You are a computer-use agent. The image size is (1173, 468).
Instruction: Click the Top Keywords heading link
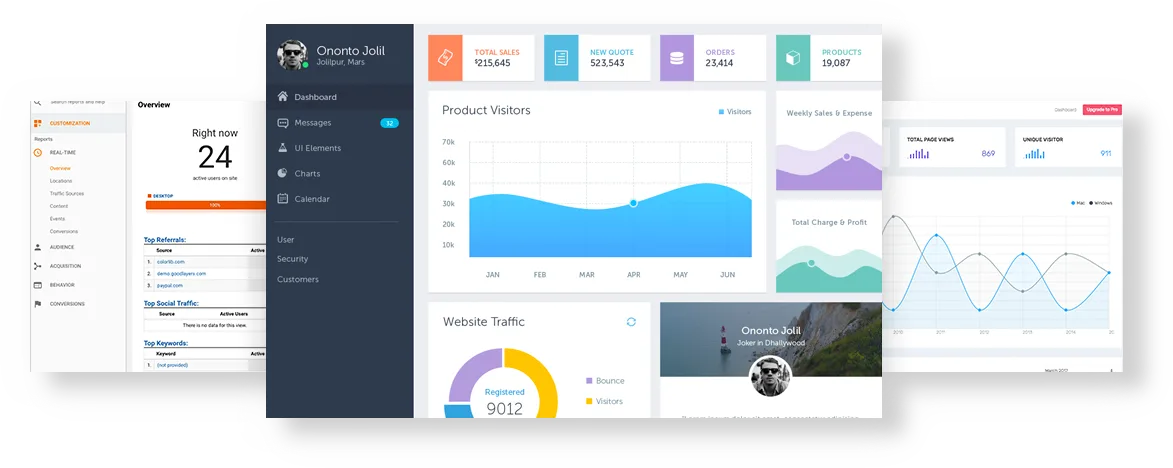165,343
